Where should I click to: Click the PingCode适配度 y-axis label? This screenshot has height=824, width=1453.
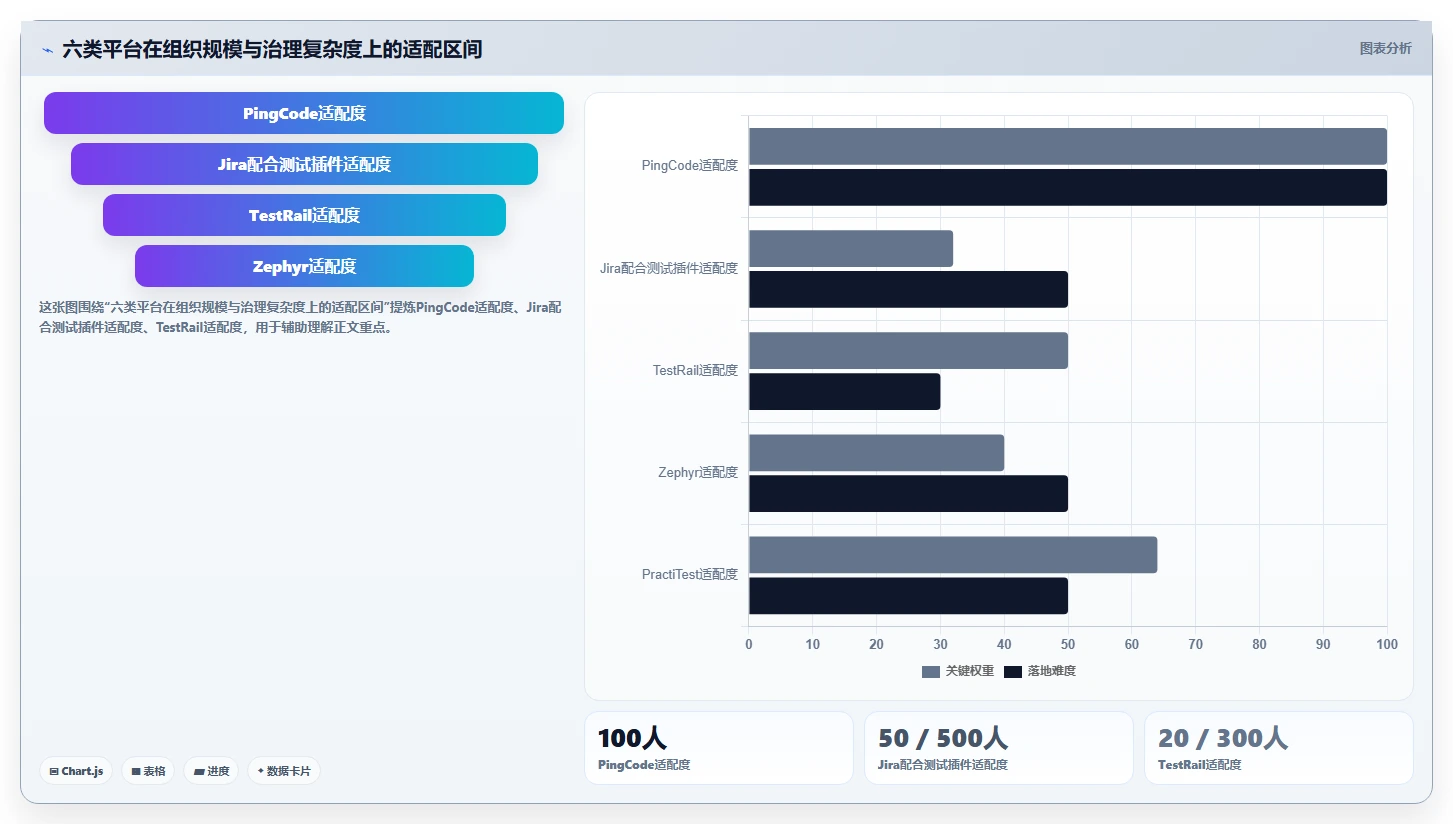pyautogui.click(x=690, y=166)
